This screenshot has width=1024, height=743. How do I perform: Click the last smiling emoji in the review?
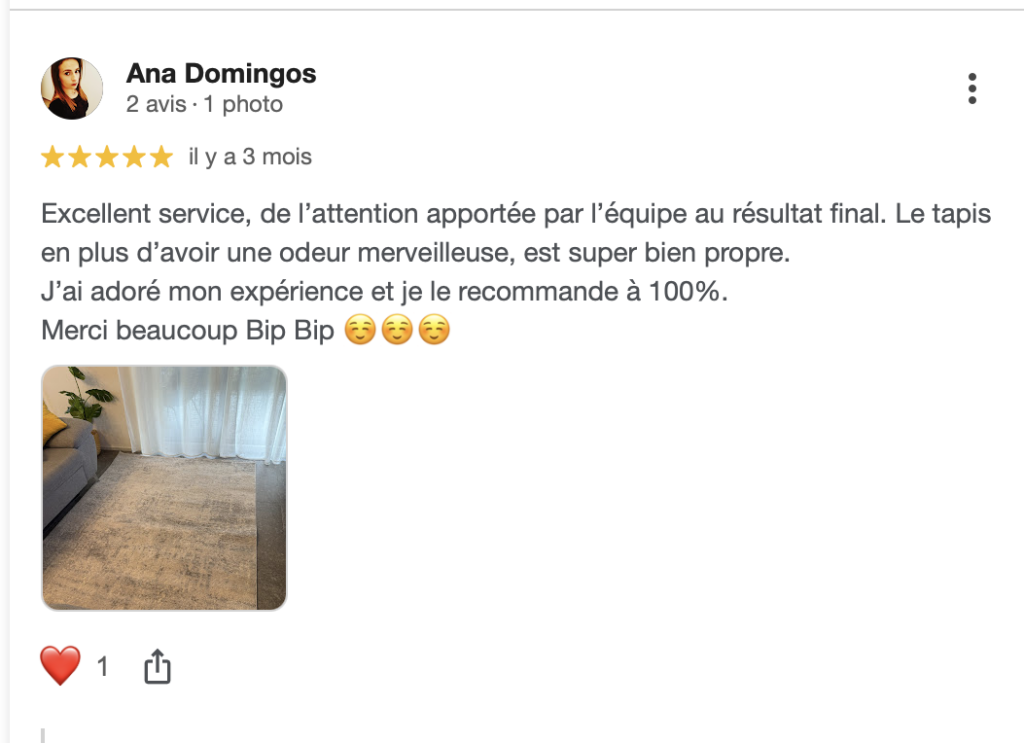pyautogui.click(x=434, y=331)
